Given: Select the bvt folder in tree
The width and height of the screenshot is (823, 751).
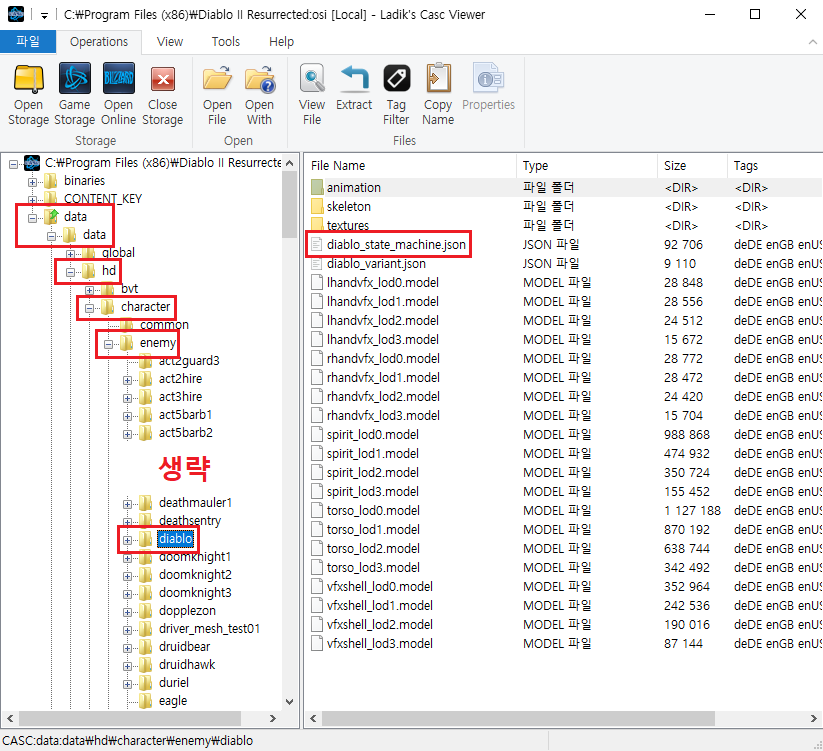Looking at the screenshot, I should (x=129, y=289).
